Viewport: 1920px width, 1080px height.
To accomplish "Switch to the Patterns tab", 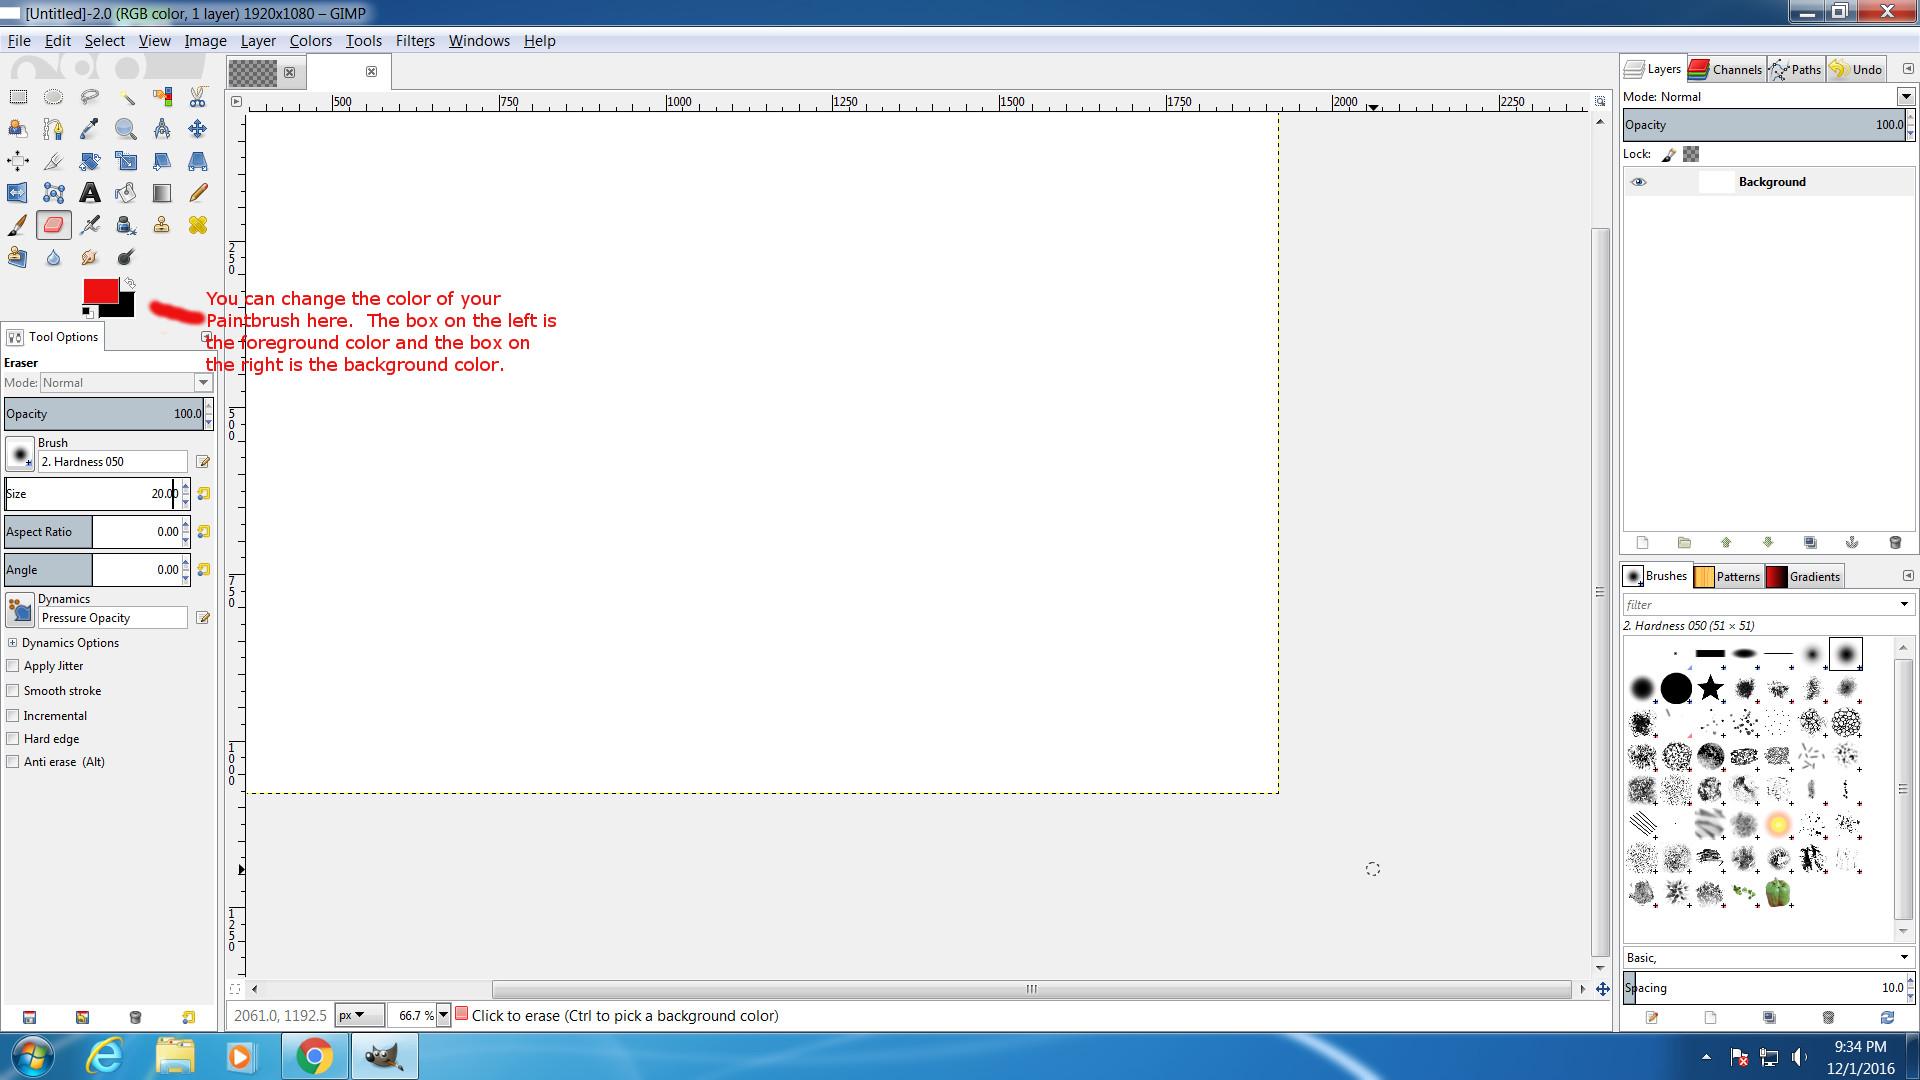I will (x=1728, y=577).
